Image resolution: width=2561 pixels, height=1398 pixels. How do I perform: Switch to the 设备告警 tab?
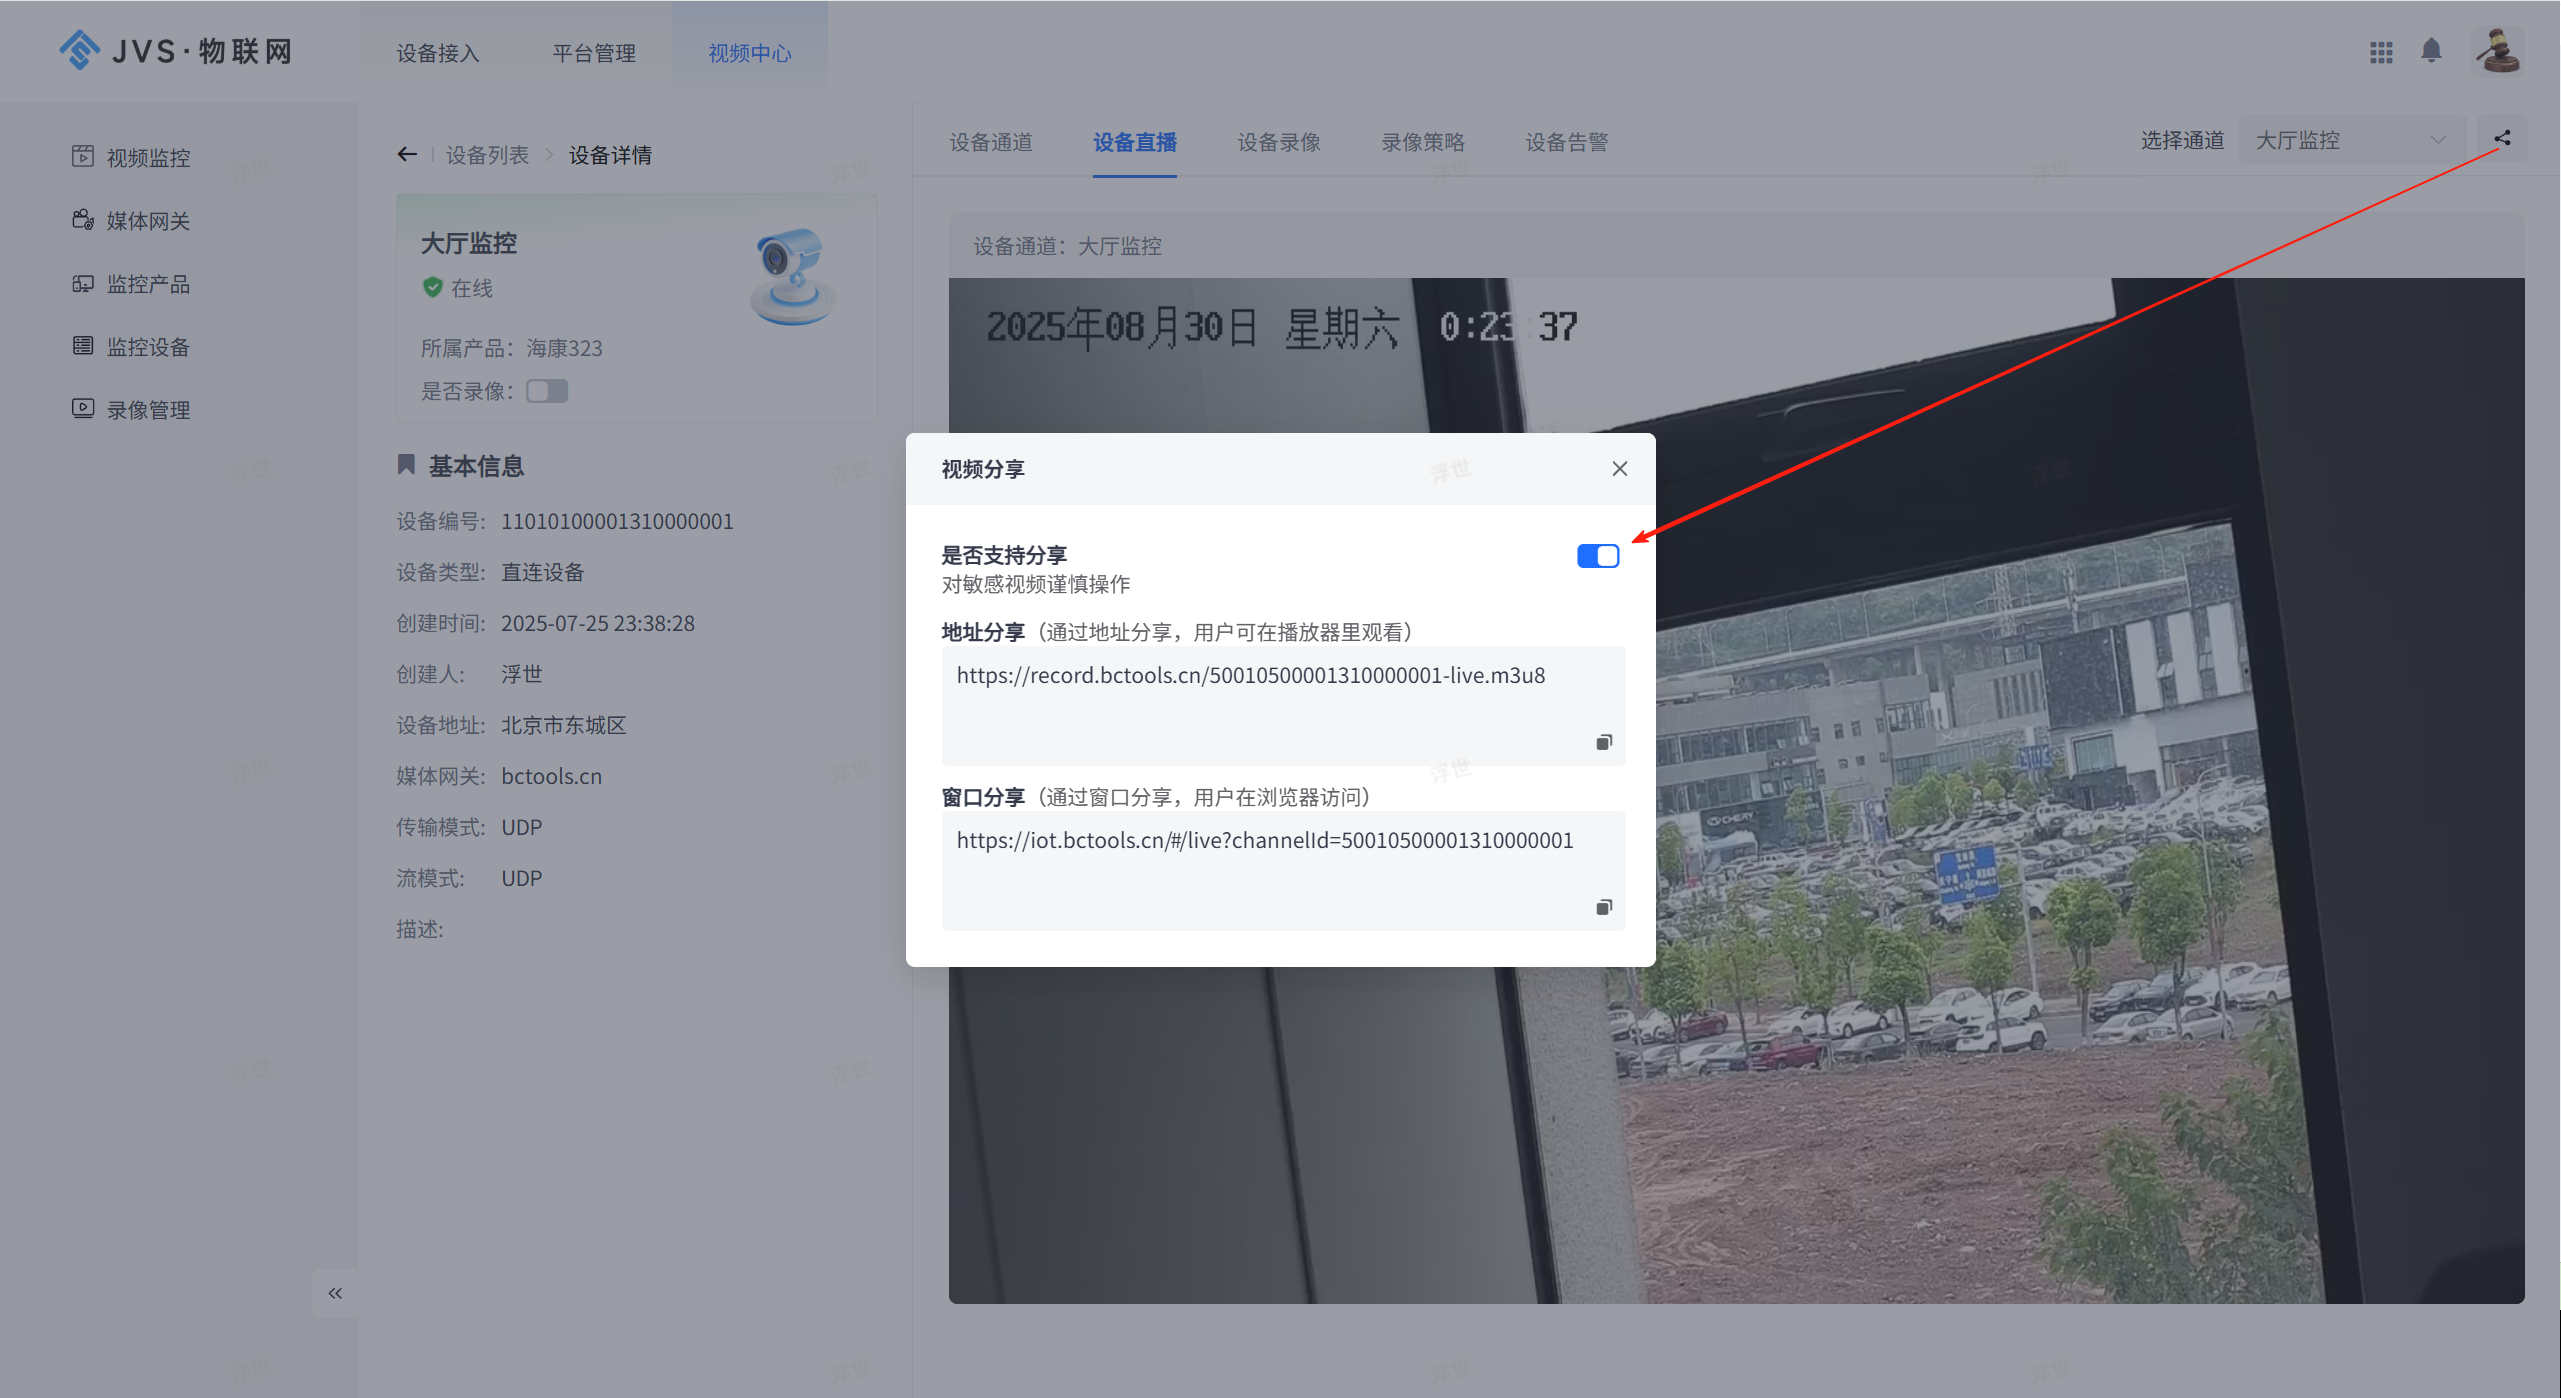pyautogui.click(x=1567, y=142)
